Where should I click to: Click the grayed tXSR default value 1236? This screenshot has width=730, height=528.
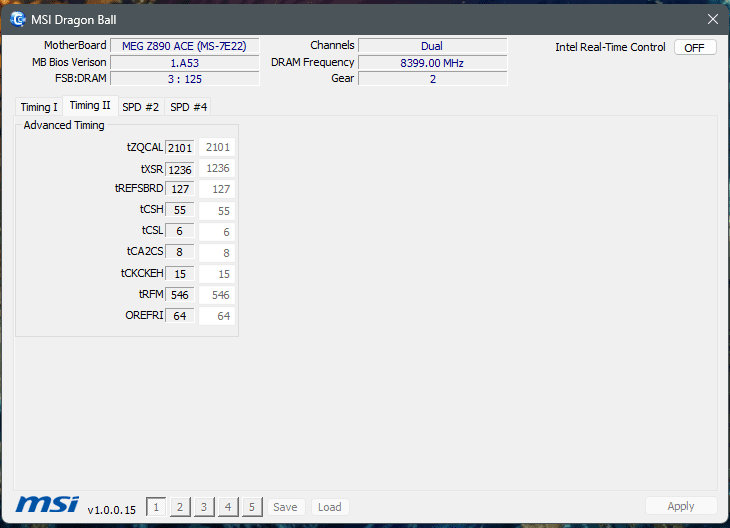coord(217,168)
